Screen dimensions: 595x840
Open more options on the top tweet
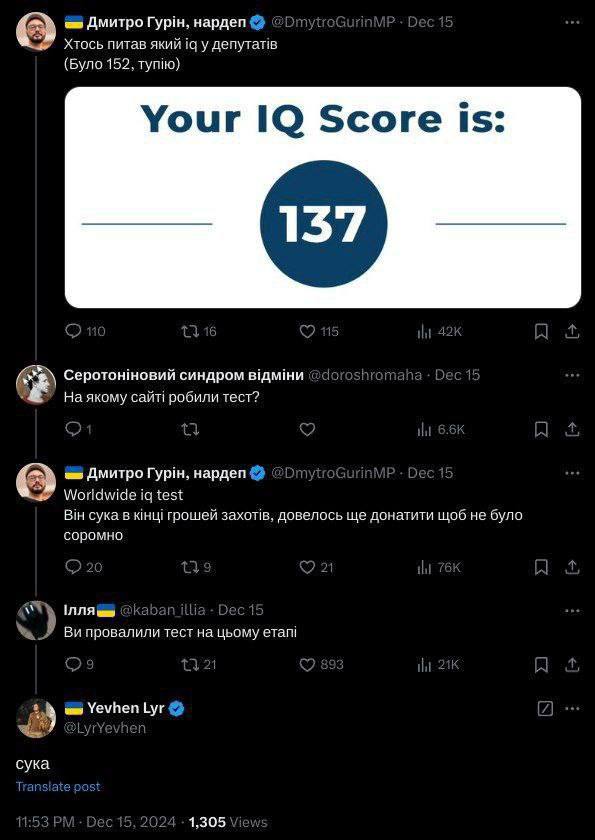(x=573, y=22)
